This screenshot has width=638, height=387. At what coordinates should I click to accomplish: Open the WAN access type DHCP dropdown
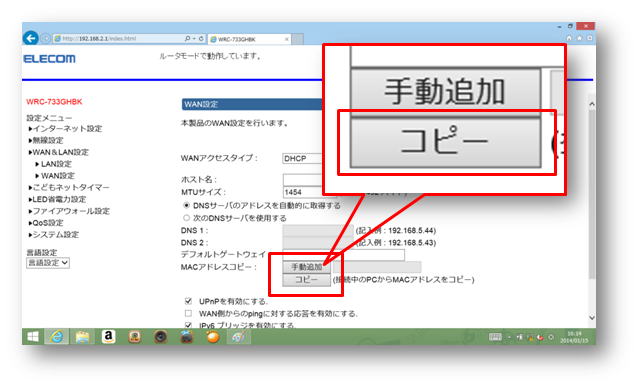pyautogui.click(x=303, y=158)
